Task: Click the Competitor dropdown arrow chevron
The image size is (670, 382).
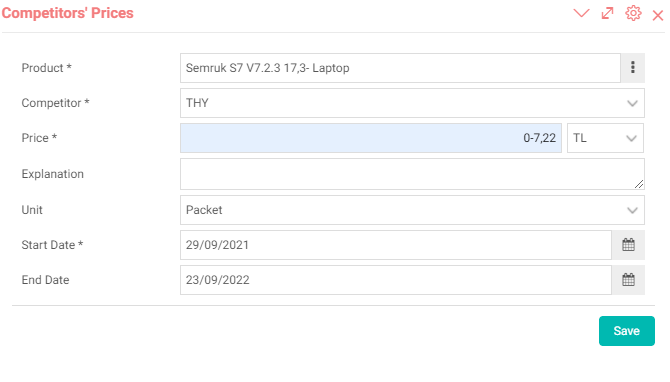Action: point(632,103)
